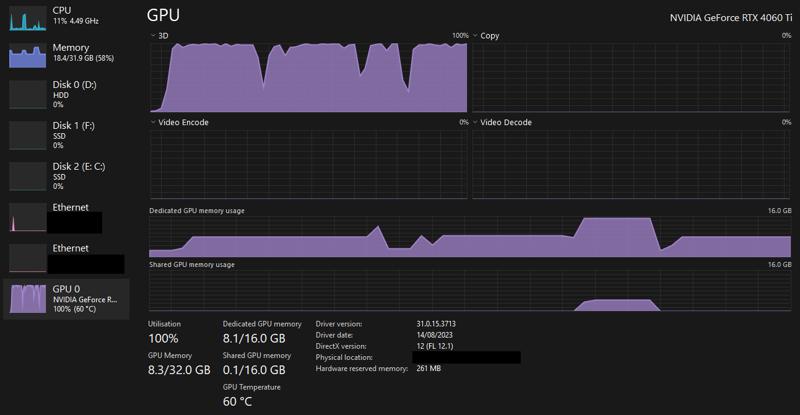Screen dimensions: 800x415
Task: Open Disk 1 (F:) SSD entry
Action: 66,135
